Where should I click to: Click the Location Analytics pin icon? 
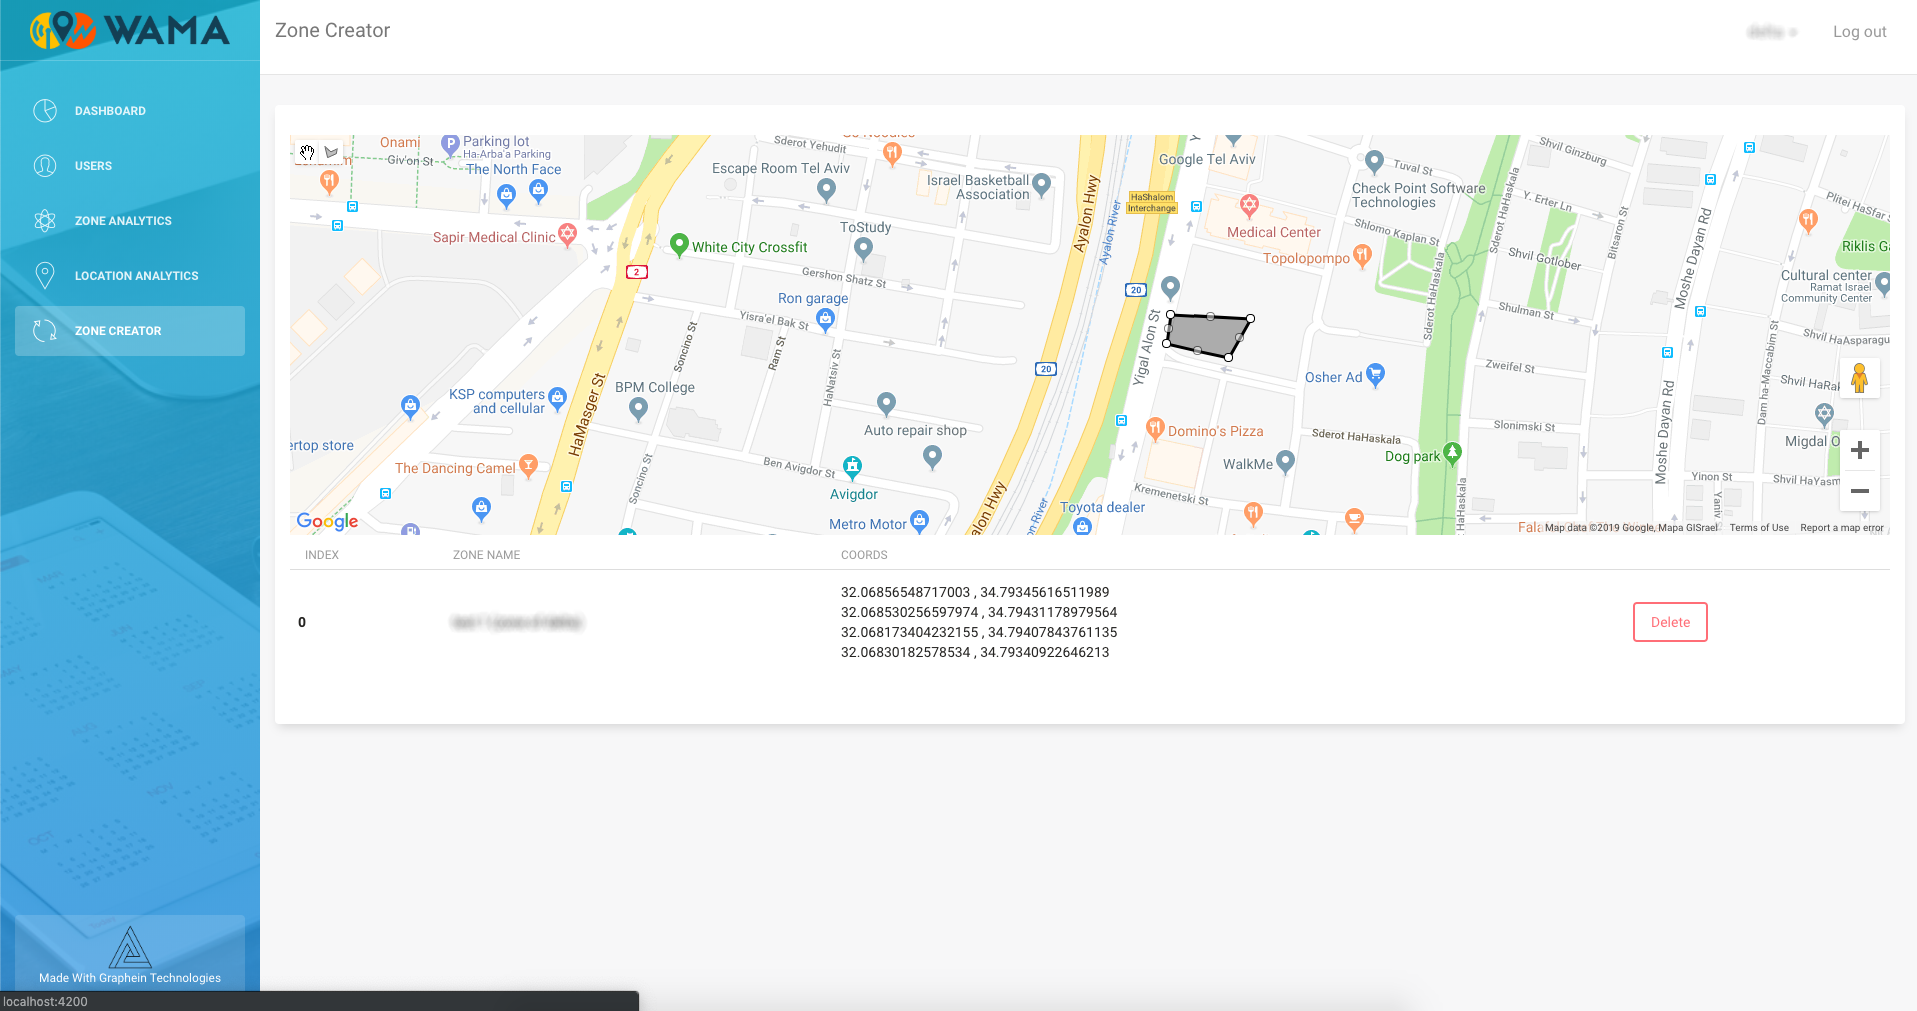pos(45,276)
